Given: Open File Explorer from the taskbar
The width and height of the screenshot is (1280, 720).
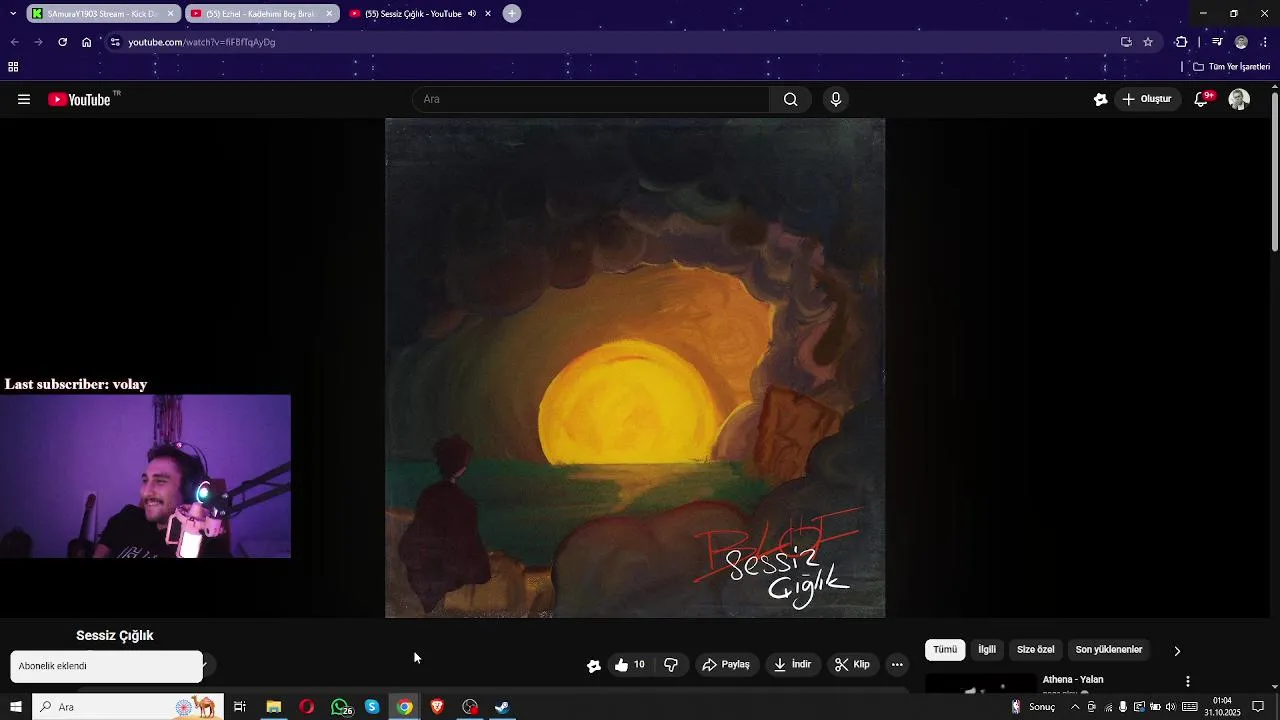Looking at the screenshot, I should click(x=273, y=707).
